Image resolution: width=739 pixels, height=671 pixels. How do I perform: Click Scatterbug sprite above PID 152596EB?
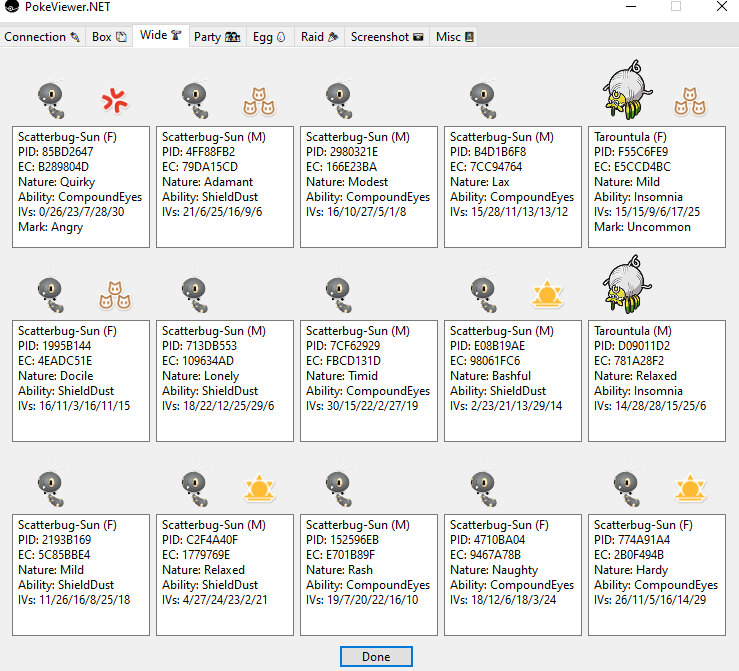(x=339, y=486)
